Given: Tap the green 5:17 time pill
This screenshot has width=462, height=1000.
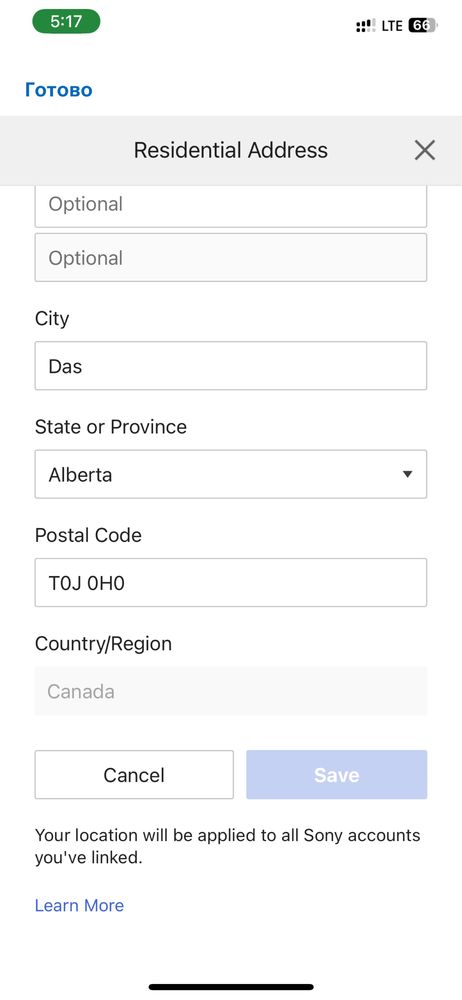Looking at the screenshot, I should (66, 22).
